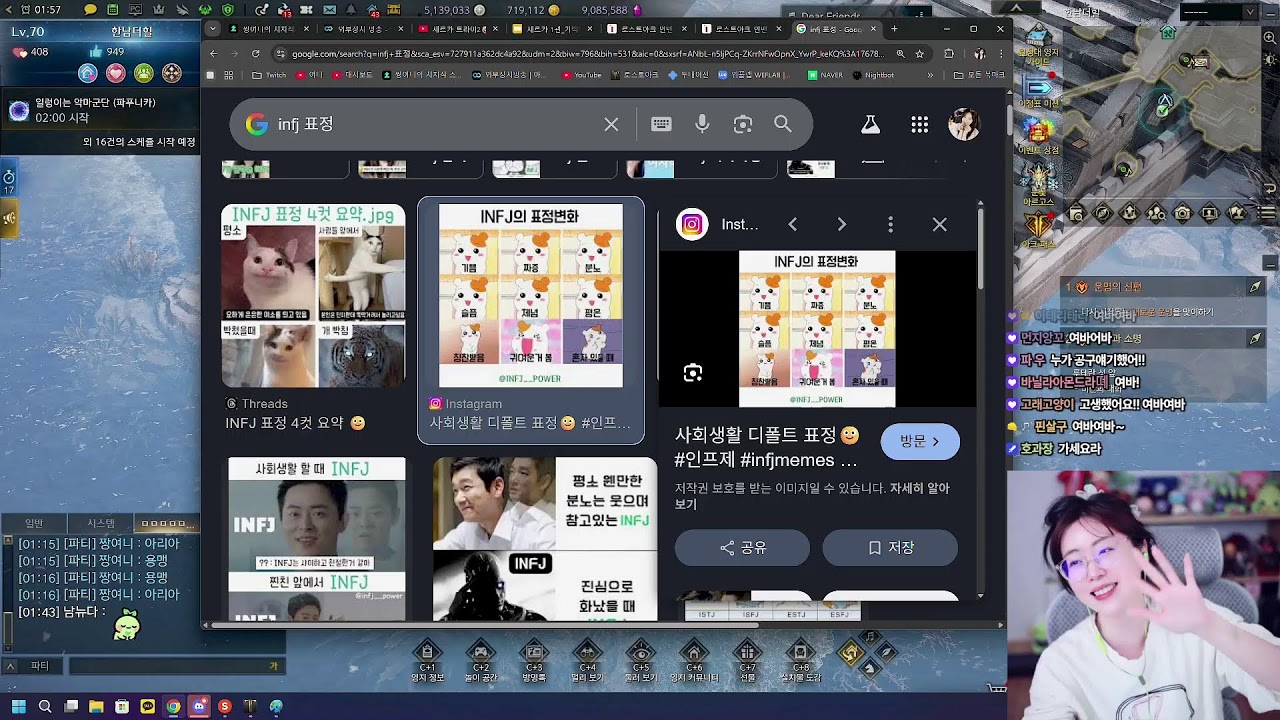This screenshot has width=1280, height=720.
Task: Open the Google apps grid
Action: (x=920, y=124)
